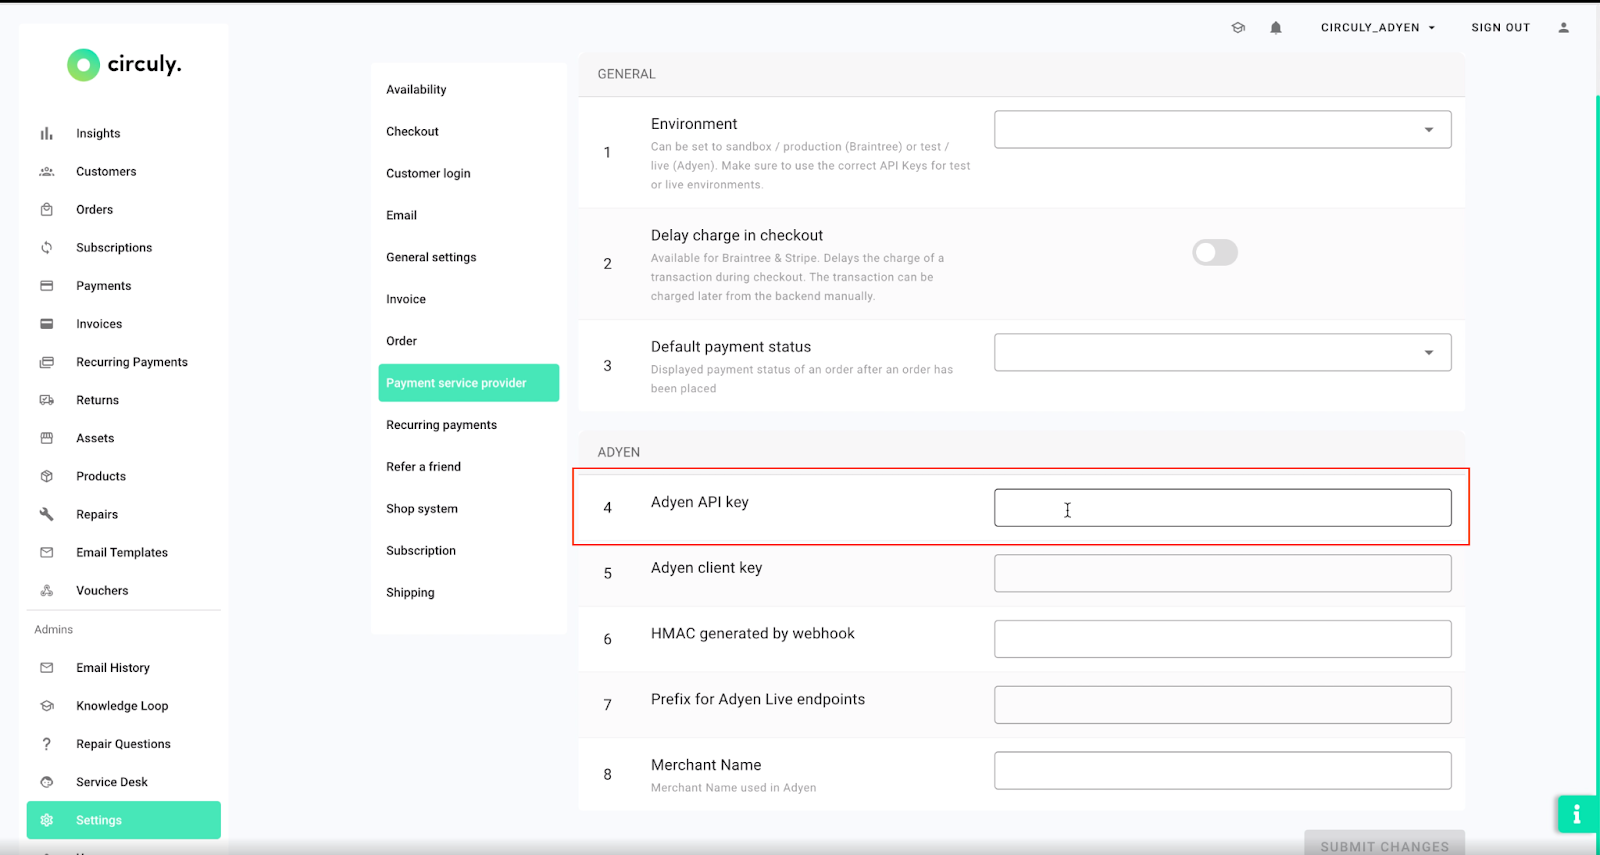
Task: Click the Assets icon in sidebar
Action: point(46,438)
